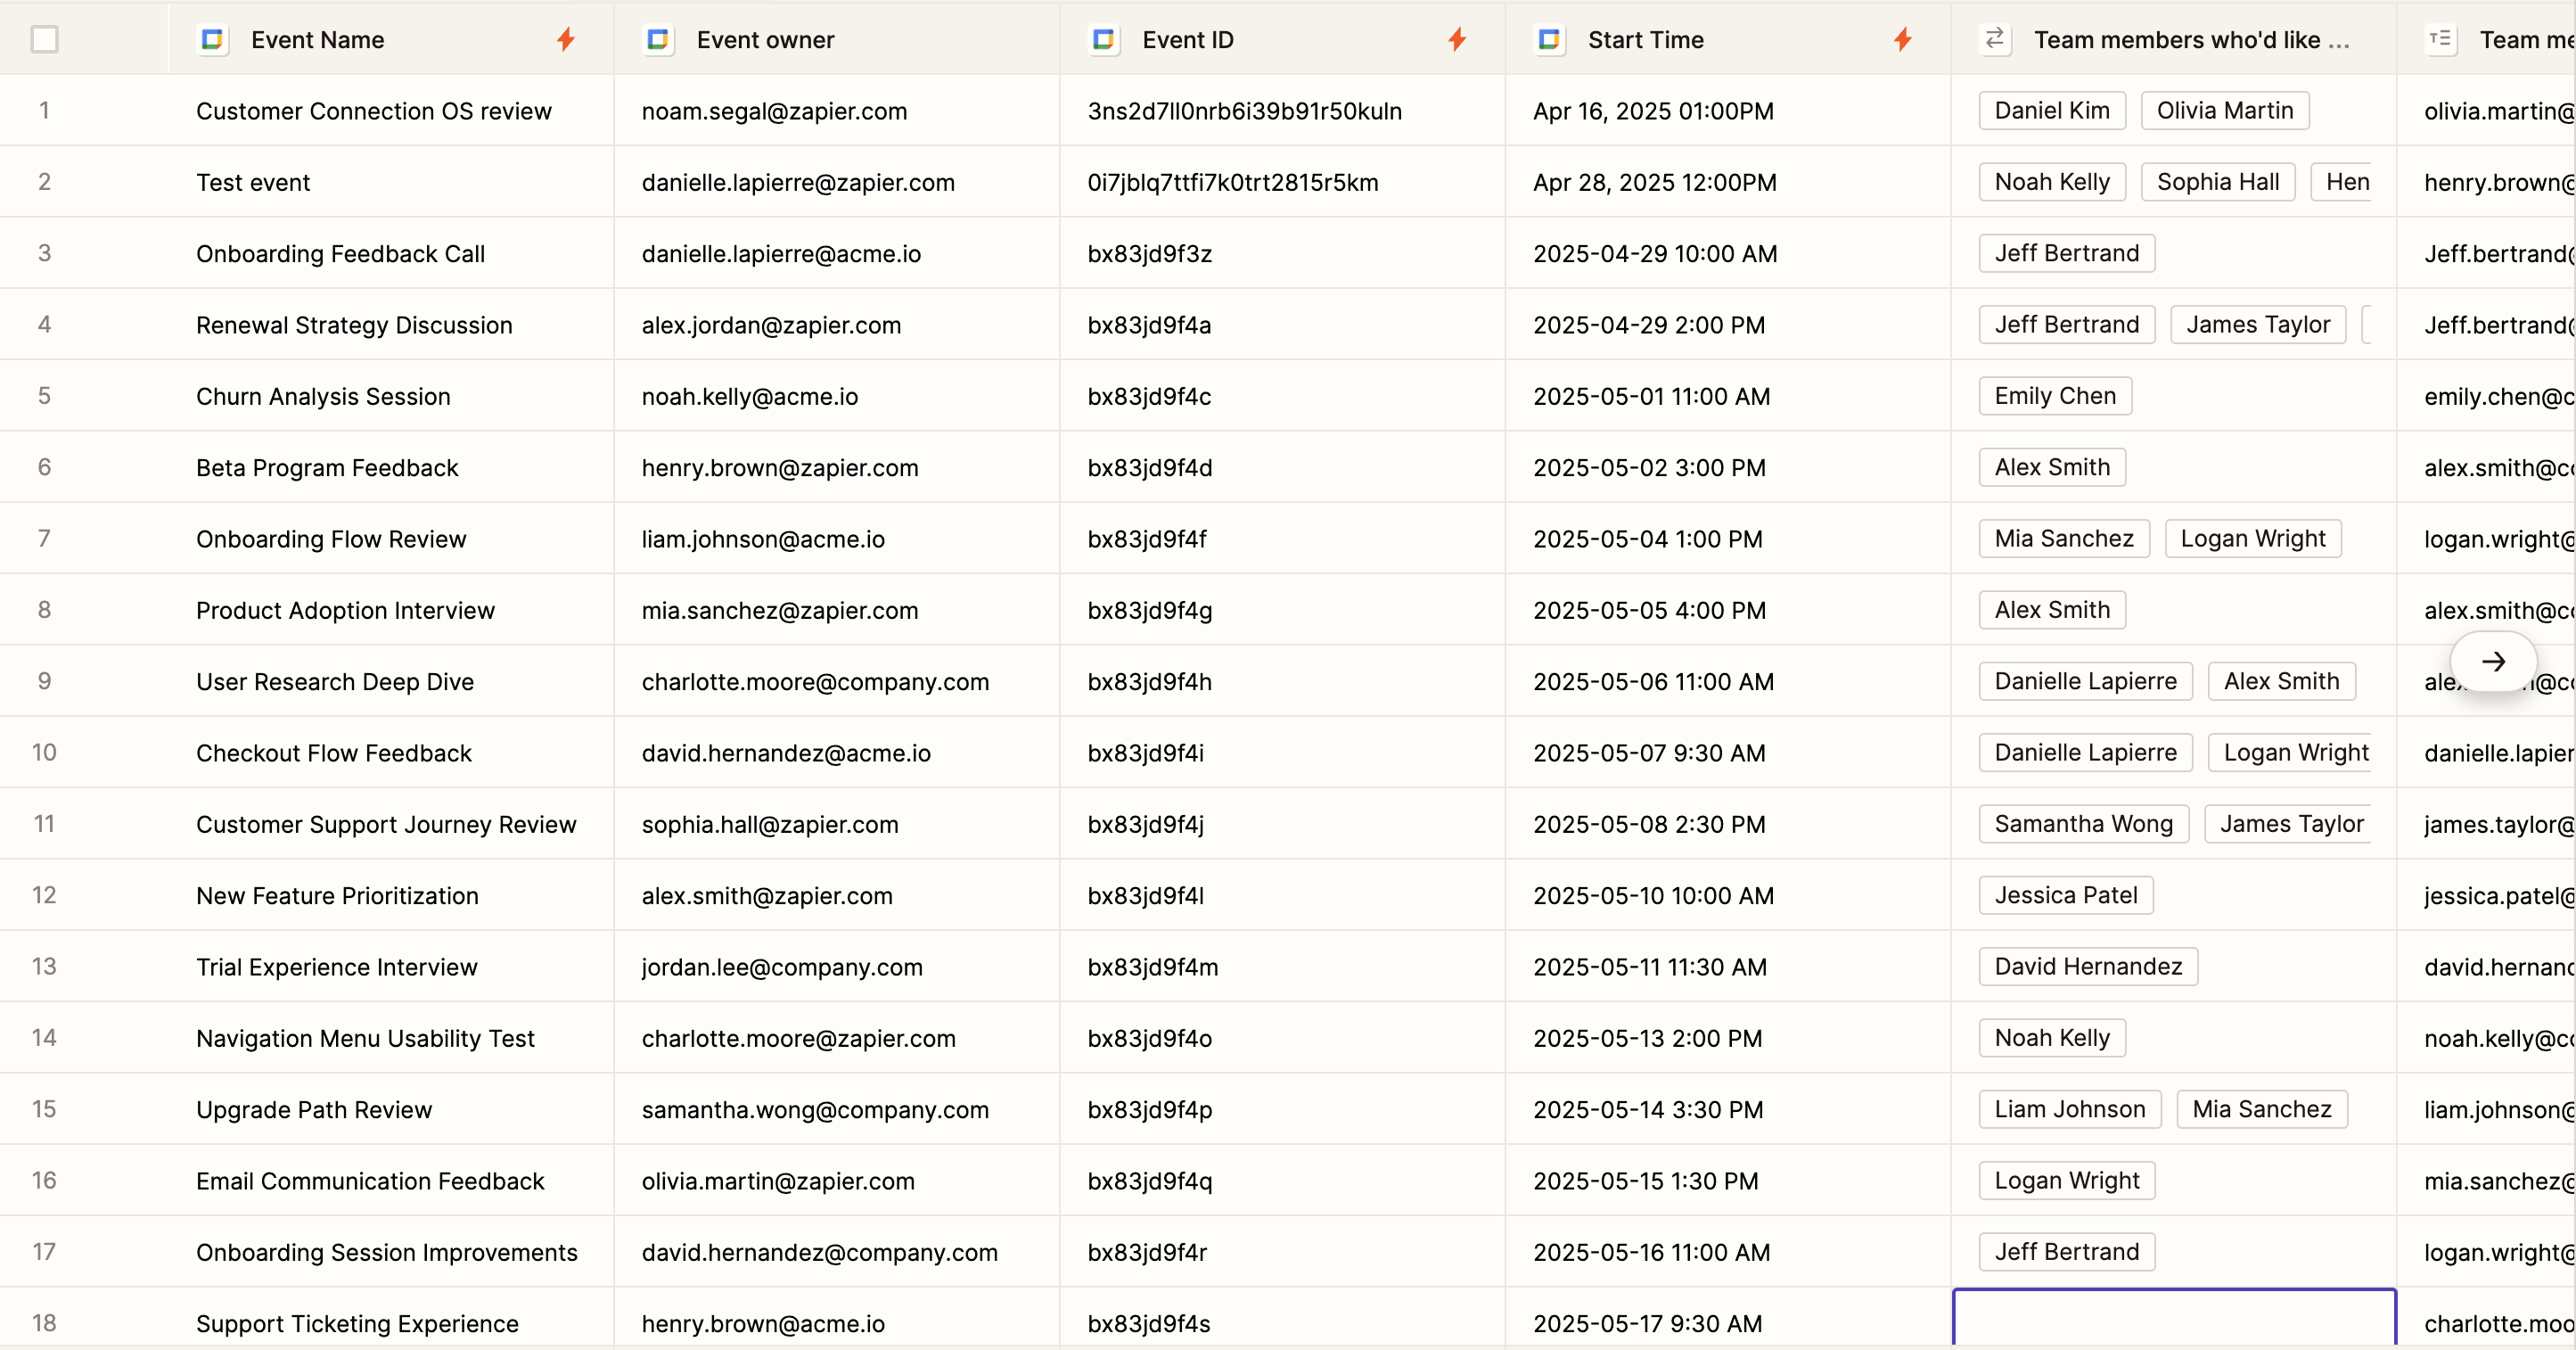Click empty Team members cell in row 18
The image size is (2576, 1350).
(2173, 1320)
